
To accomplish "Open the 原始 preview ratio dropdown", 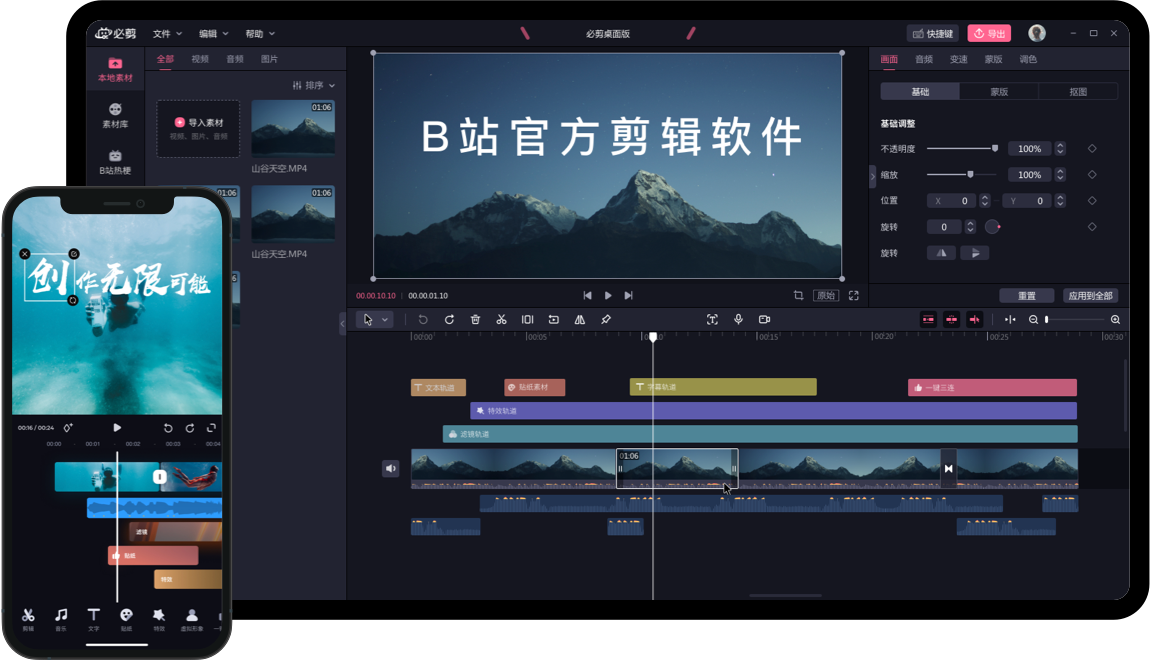I will [827, 295].
